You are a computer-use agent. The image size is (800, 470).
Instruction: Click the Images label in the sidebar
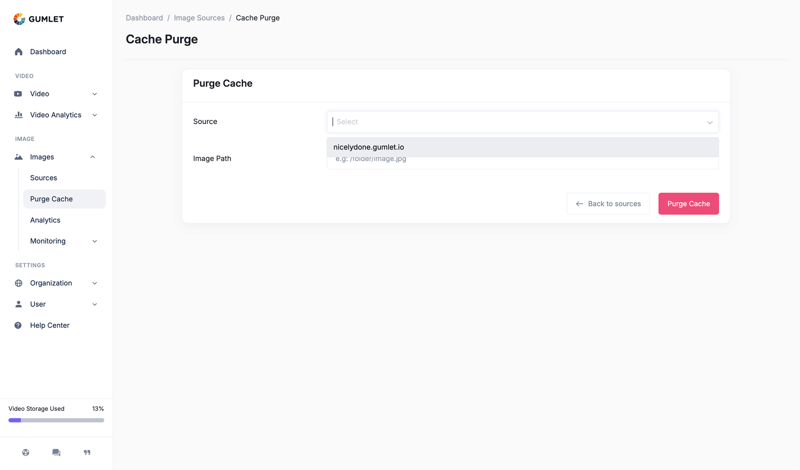pos(42,157)
